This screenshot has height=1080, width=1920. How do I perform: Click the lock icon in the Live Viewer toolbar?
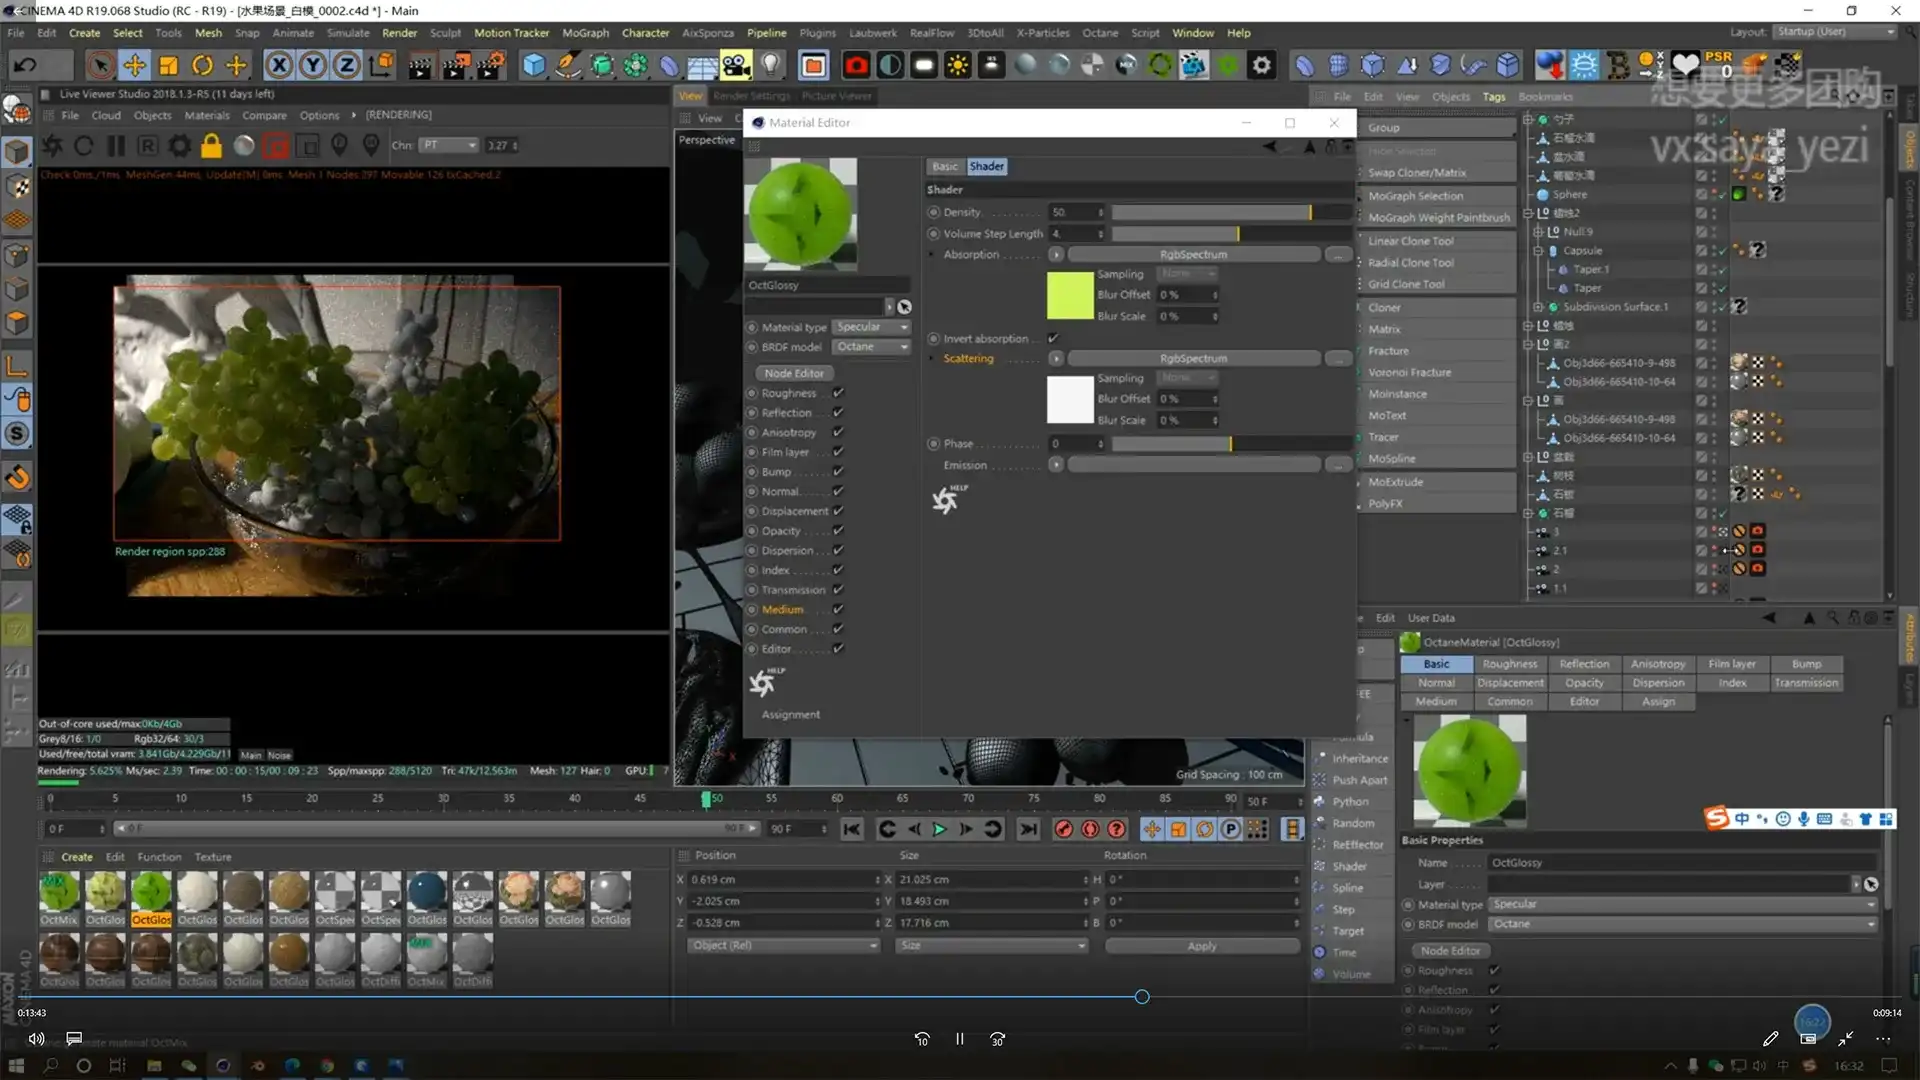pos(210,145)
